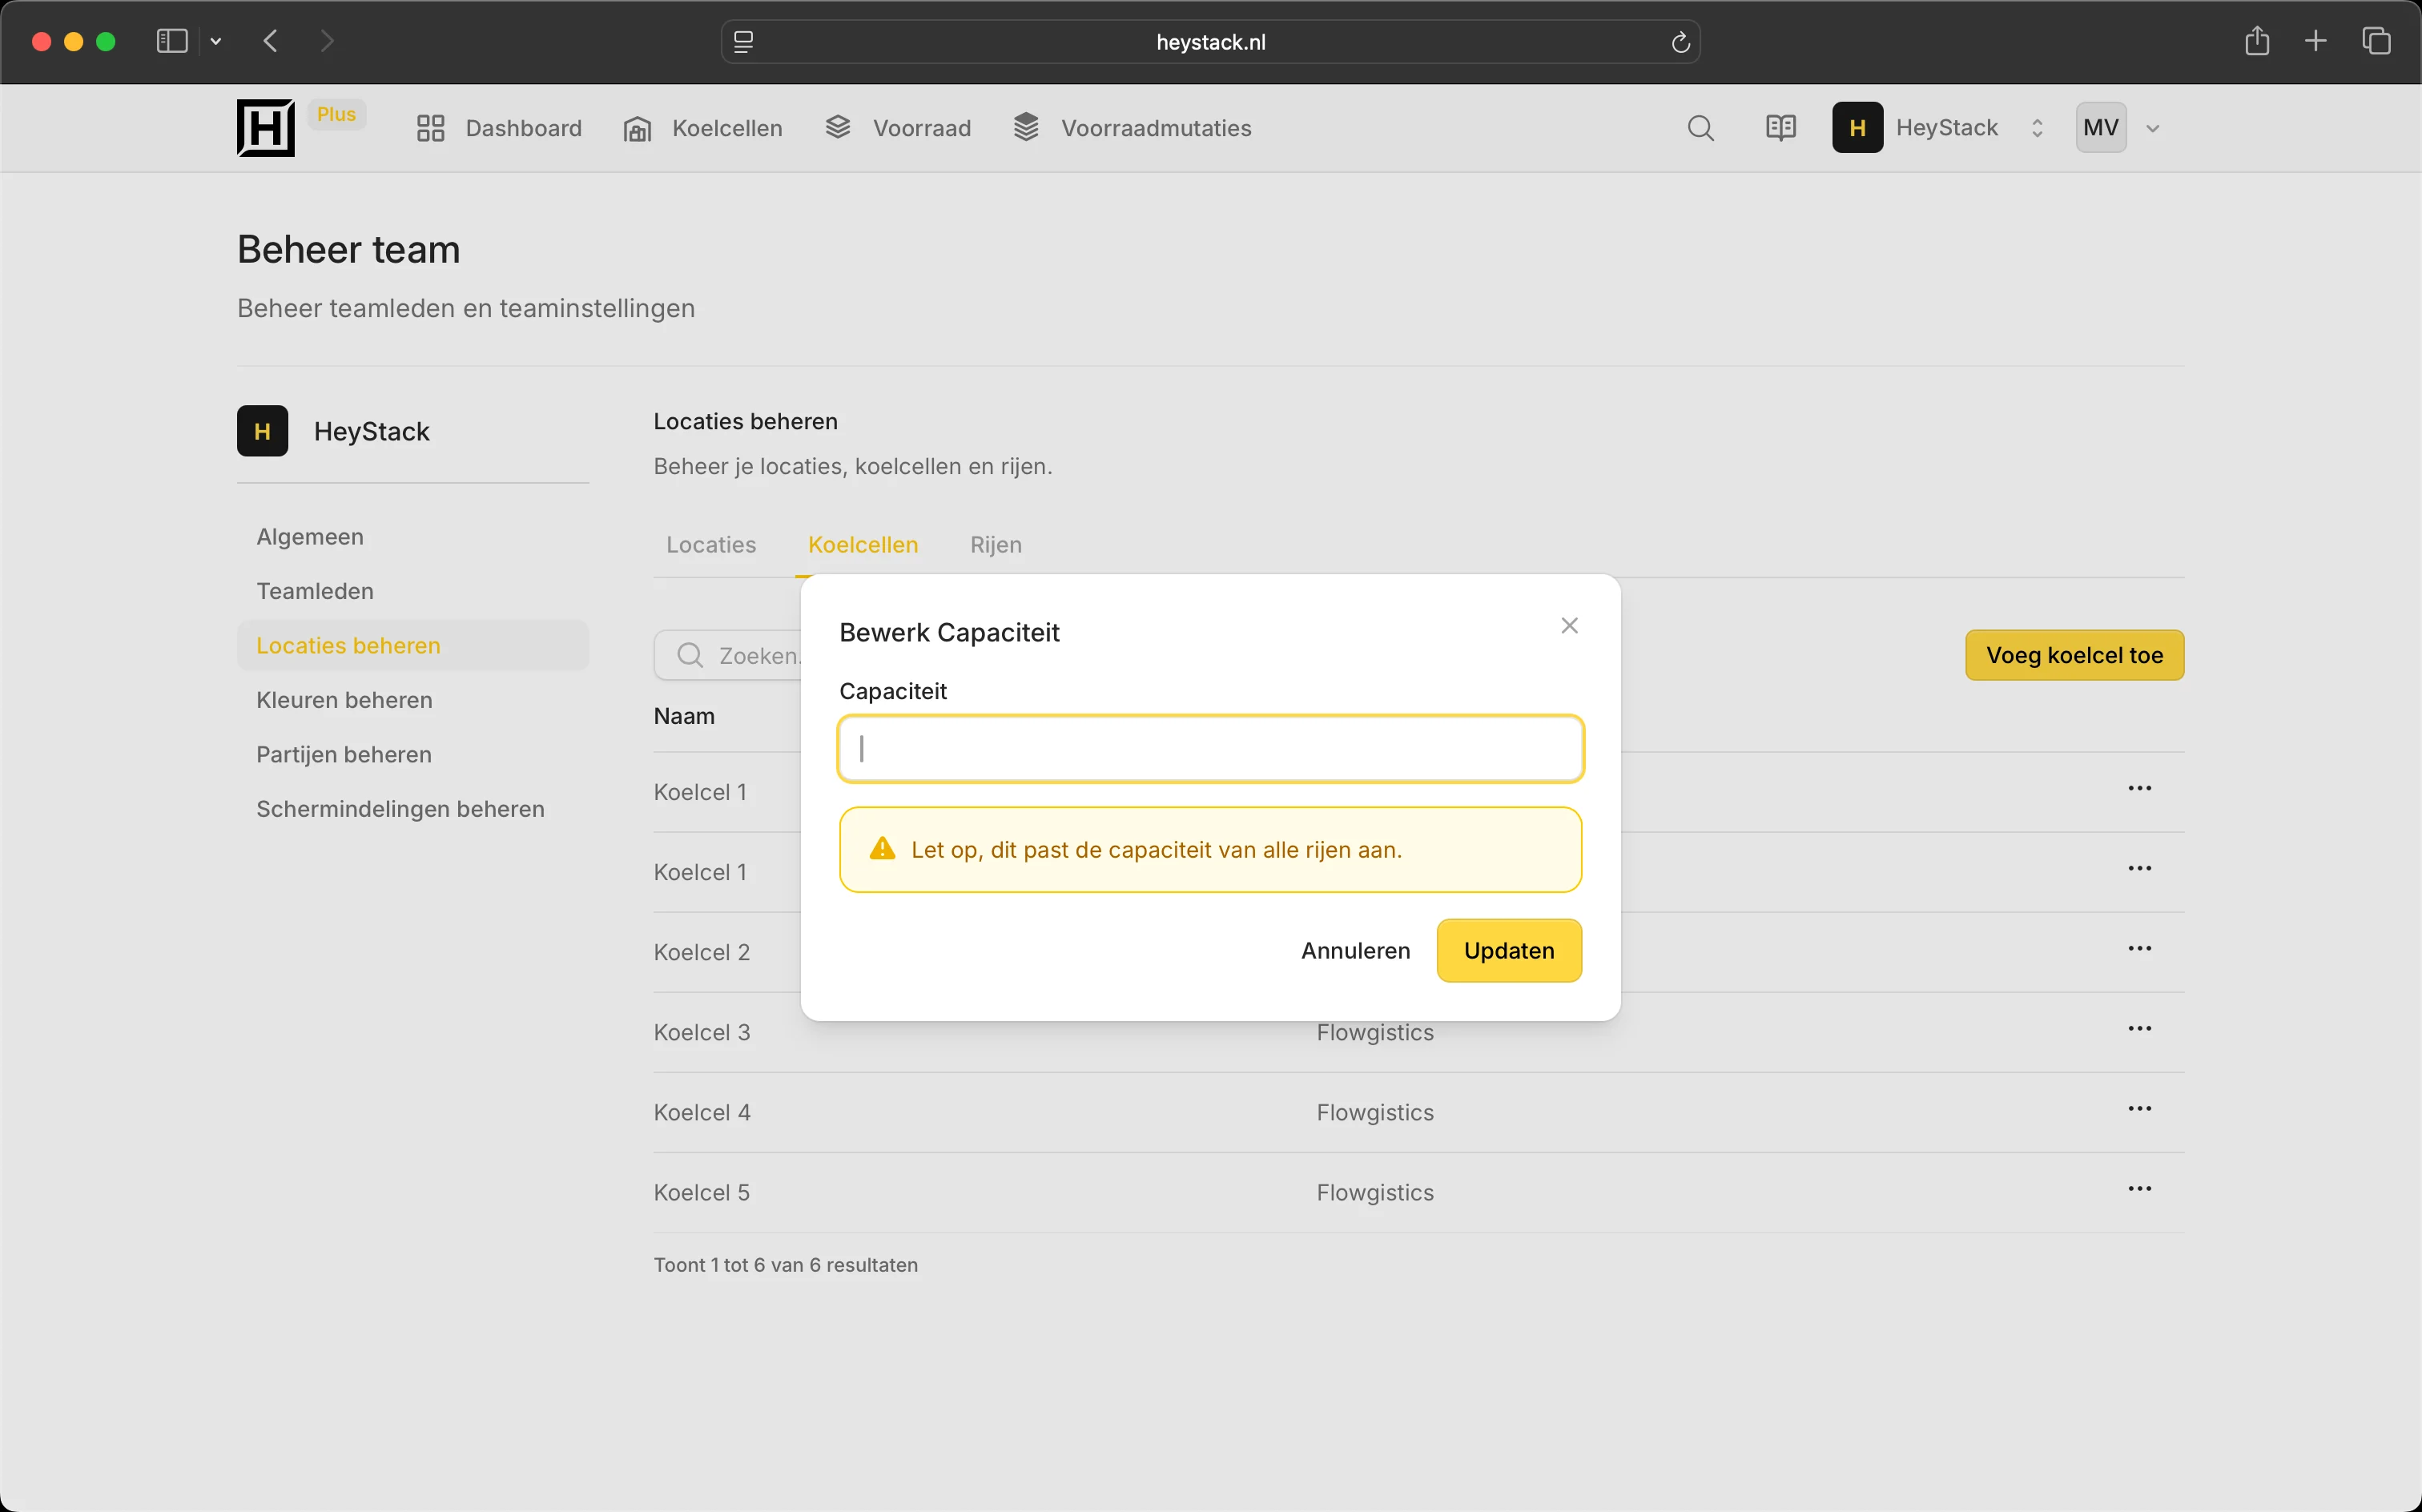Image resolution: width=2422 pixels, height=1512 pixels.
Task: Click the Koelcel 5 name cell
Action: [x=702, y=1193]
